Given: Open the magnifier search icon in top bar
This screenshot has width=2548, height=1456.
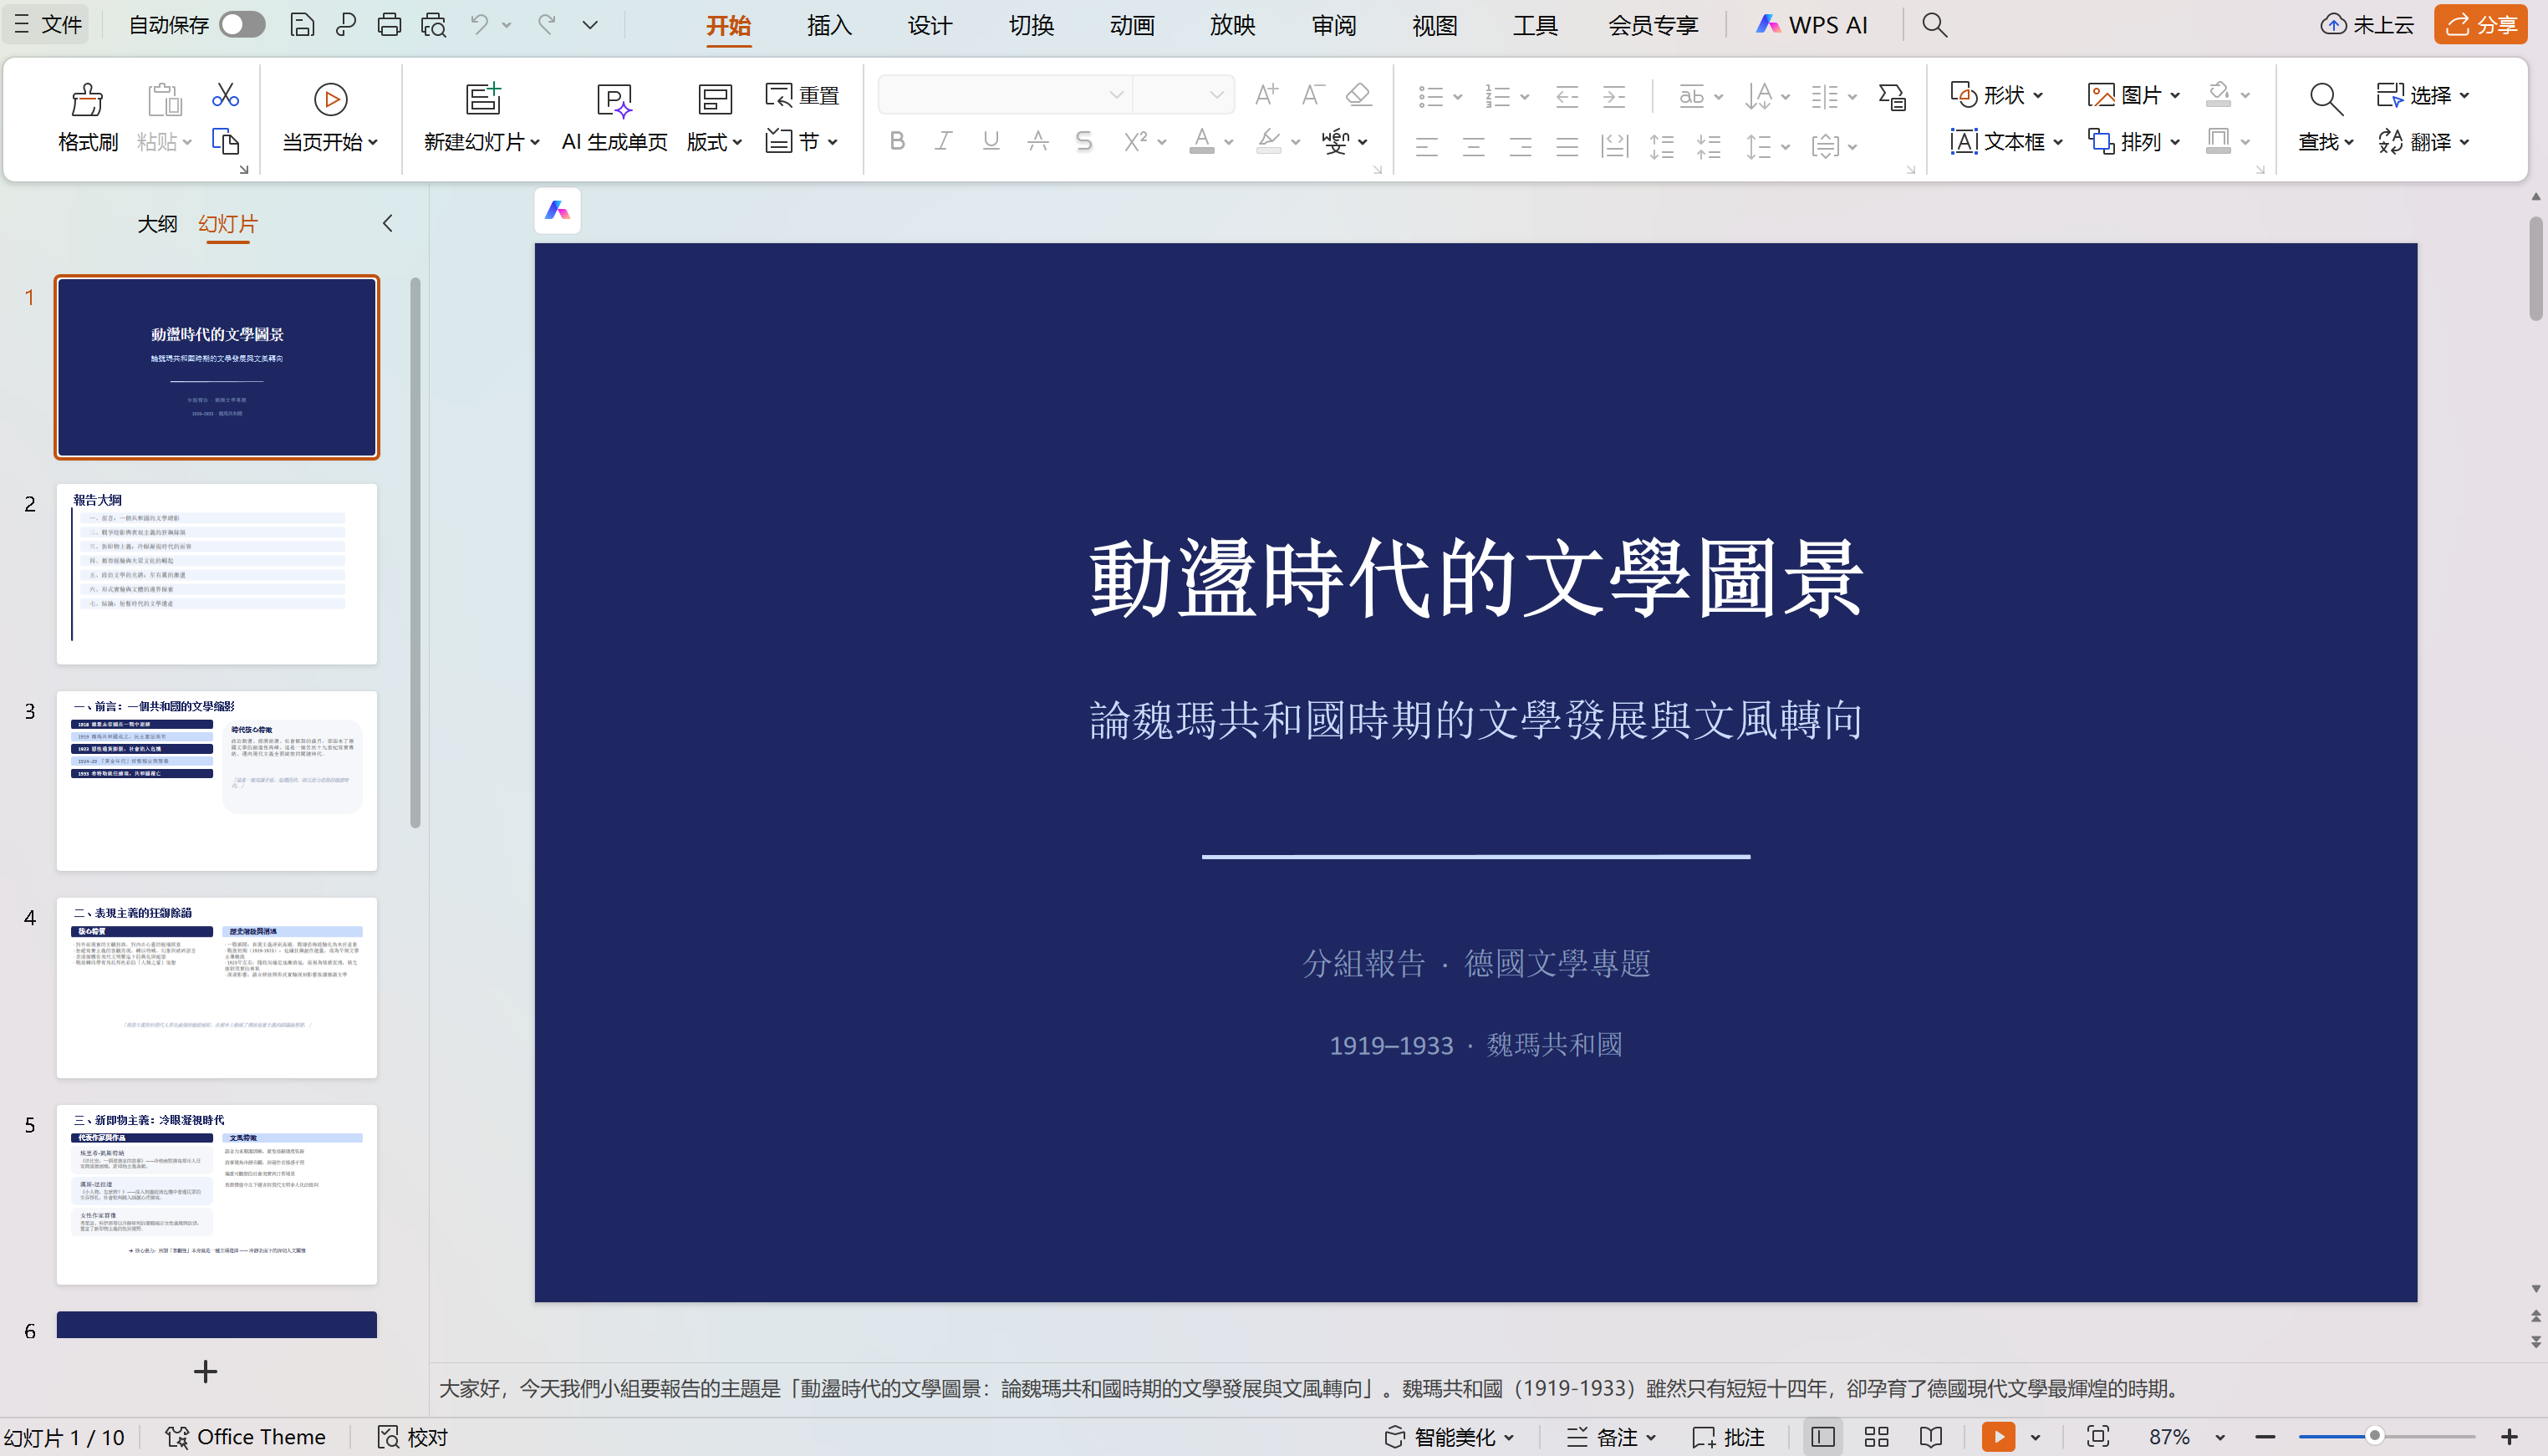Looking at the screenshot, I should click(x=1935, y=24).
